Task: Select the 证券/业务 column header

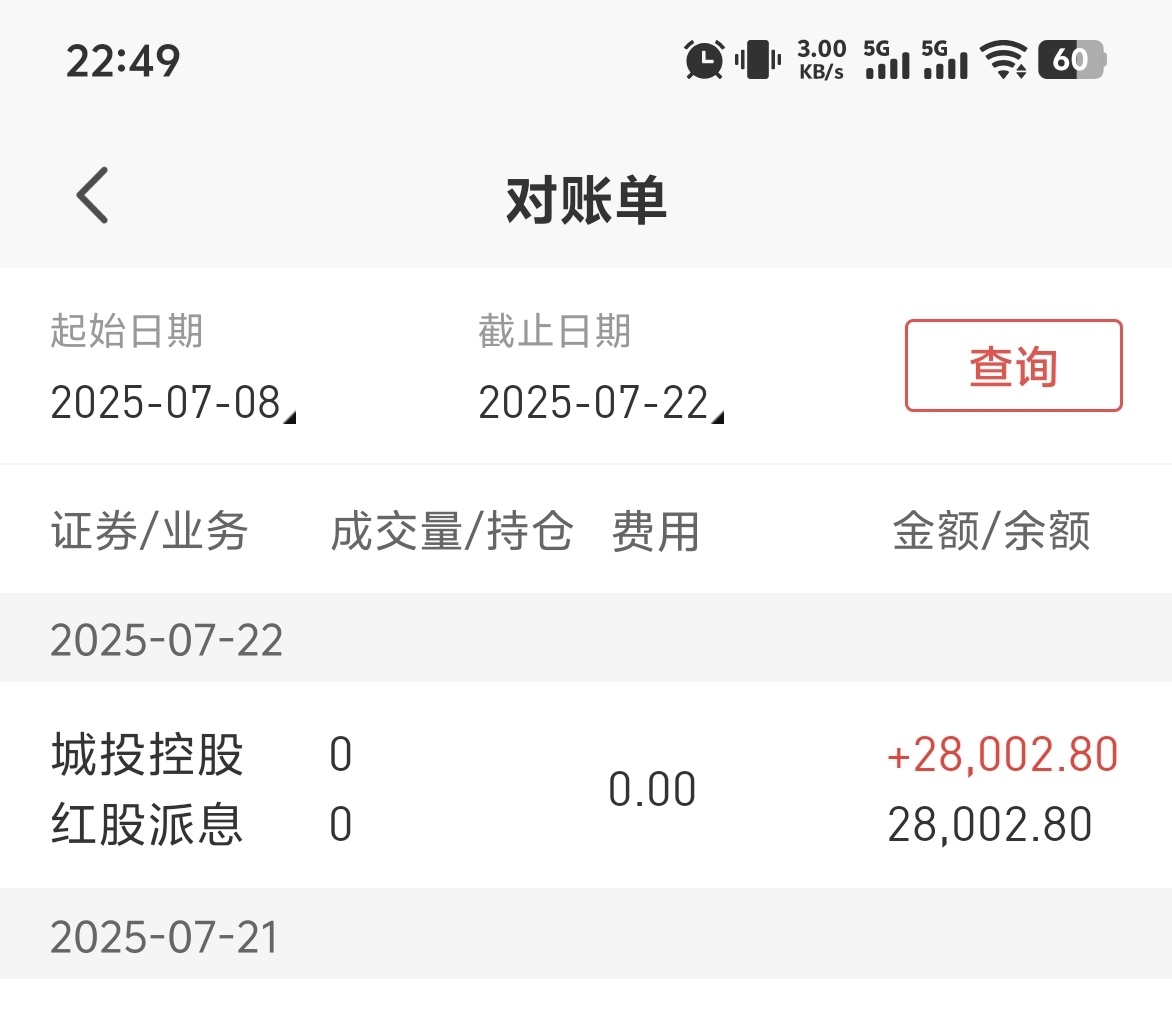Action: click(x=149, y=532)
